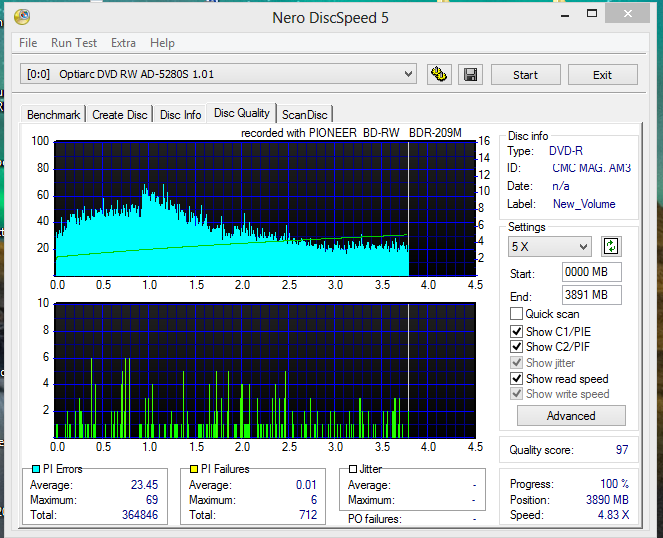
Task: Click the PI Errors graph area
Action: click(265, 209)
